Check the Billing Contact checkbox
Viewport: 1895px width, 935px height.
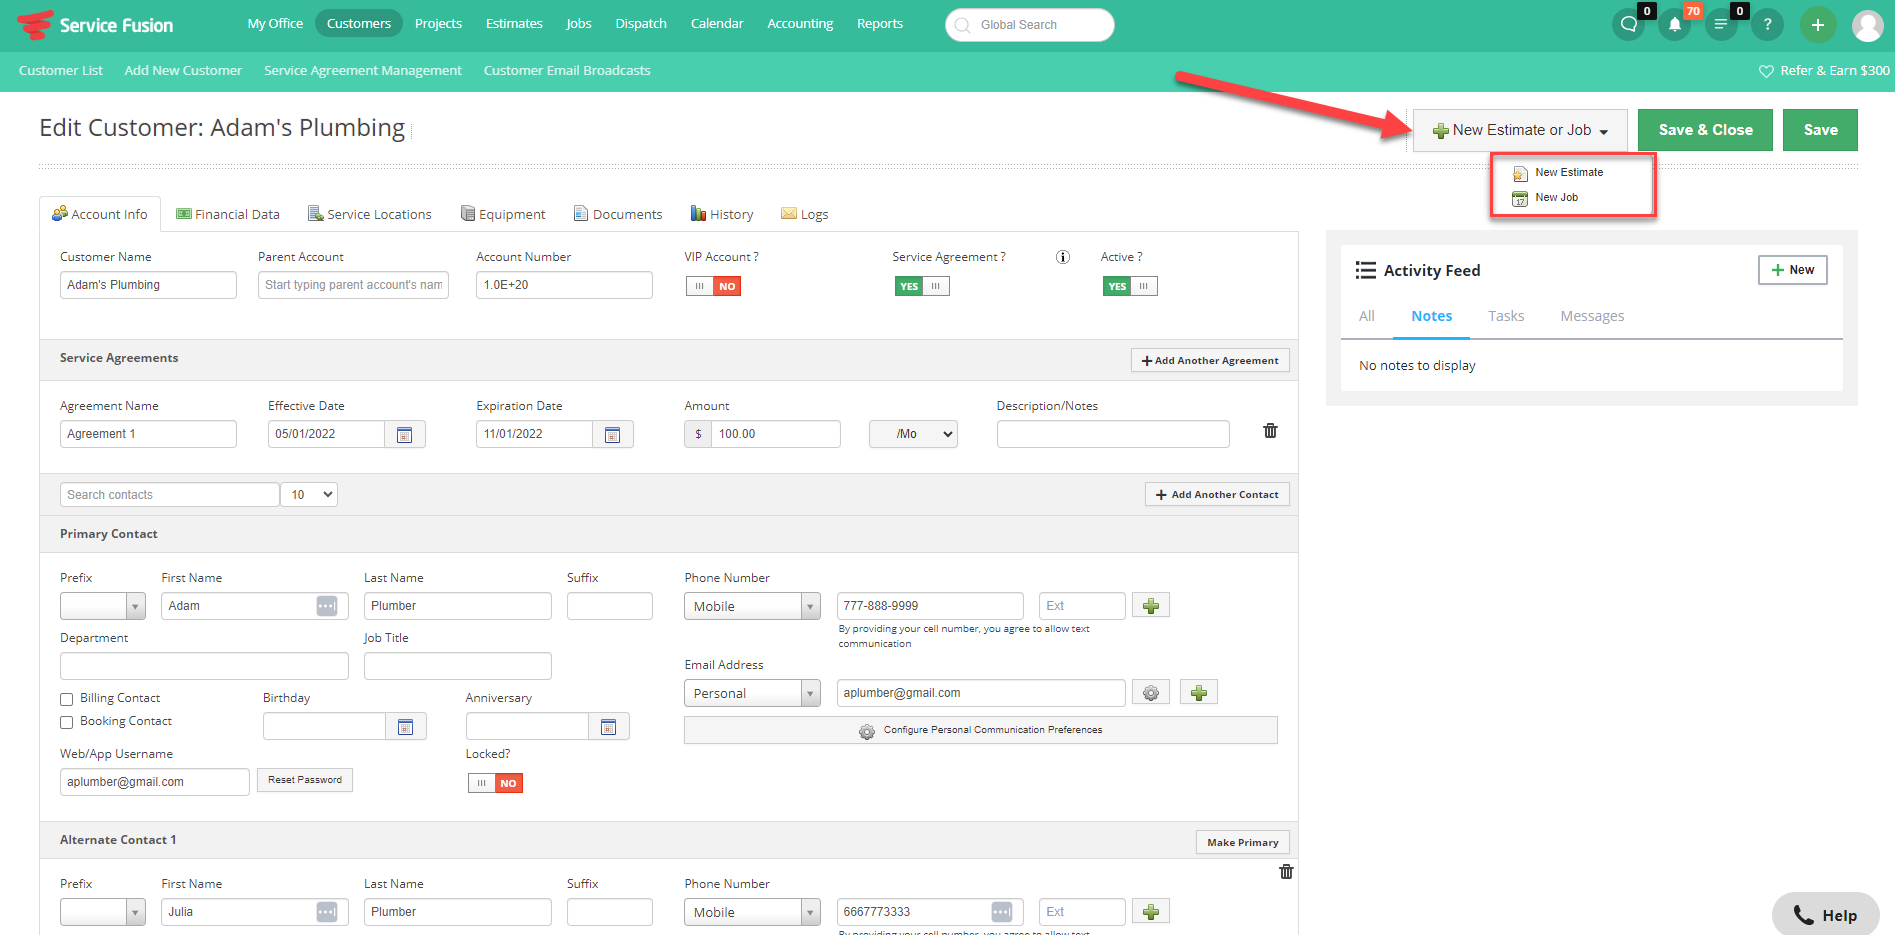click(x=67, y=699)
